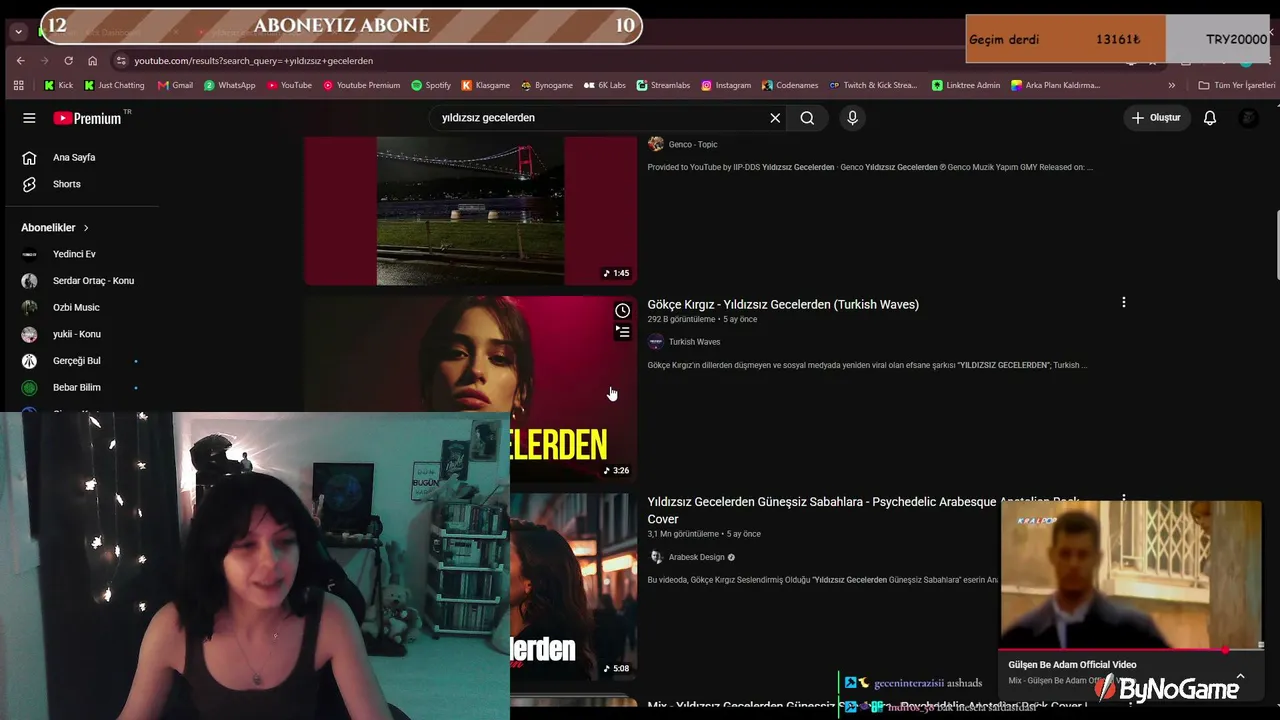Screen dimensions: 1280x720
Task: Expand the Abonelikler subscriptions section
Action: tap(56, 228)
